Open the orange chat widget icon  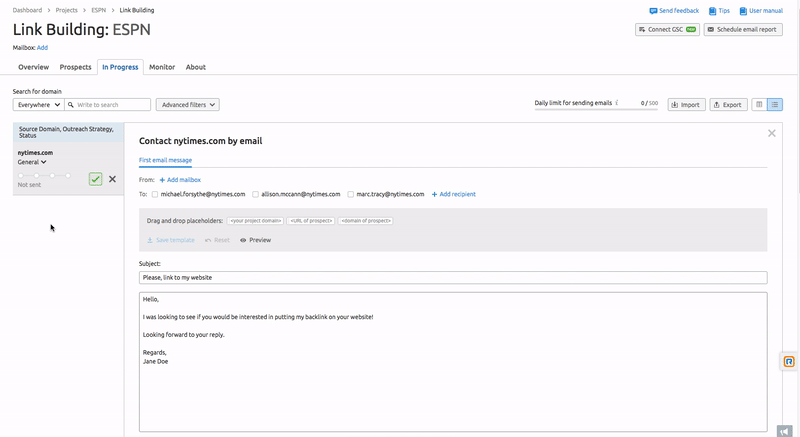pos(789,361)
